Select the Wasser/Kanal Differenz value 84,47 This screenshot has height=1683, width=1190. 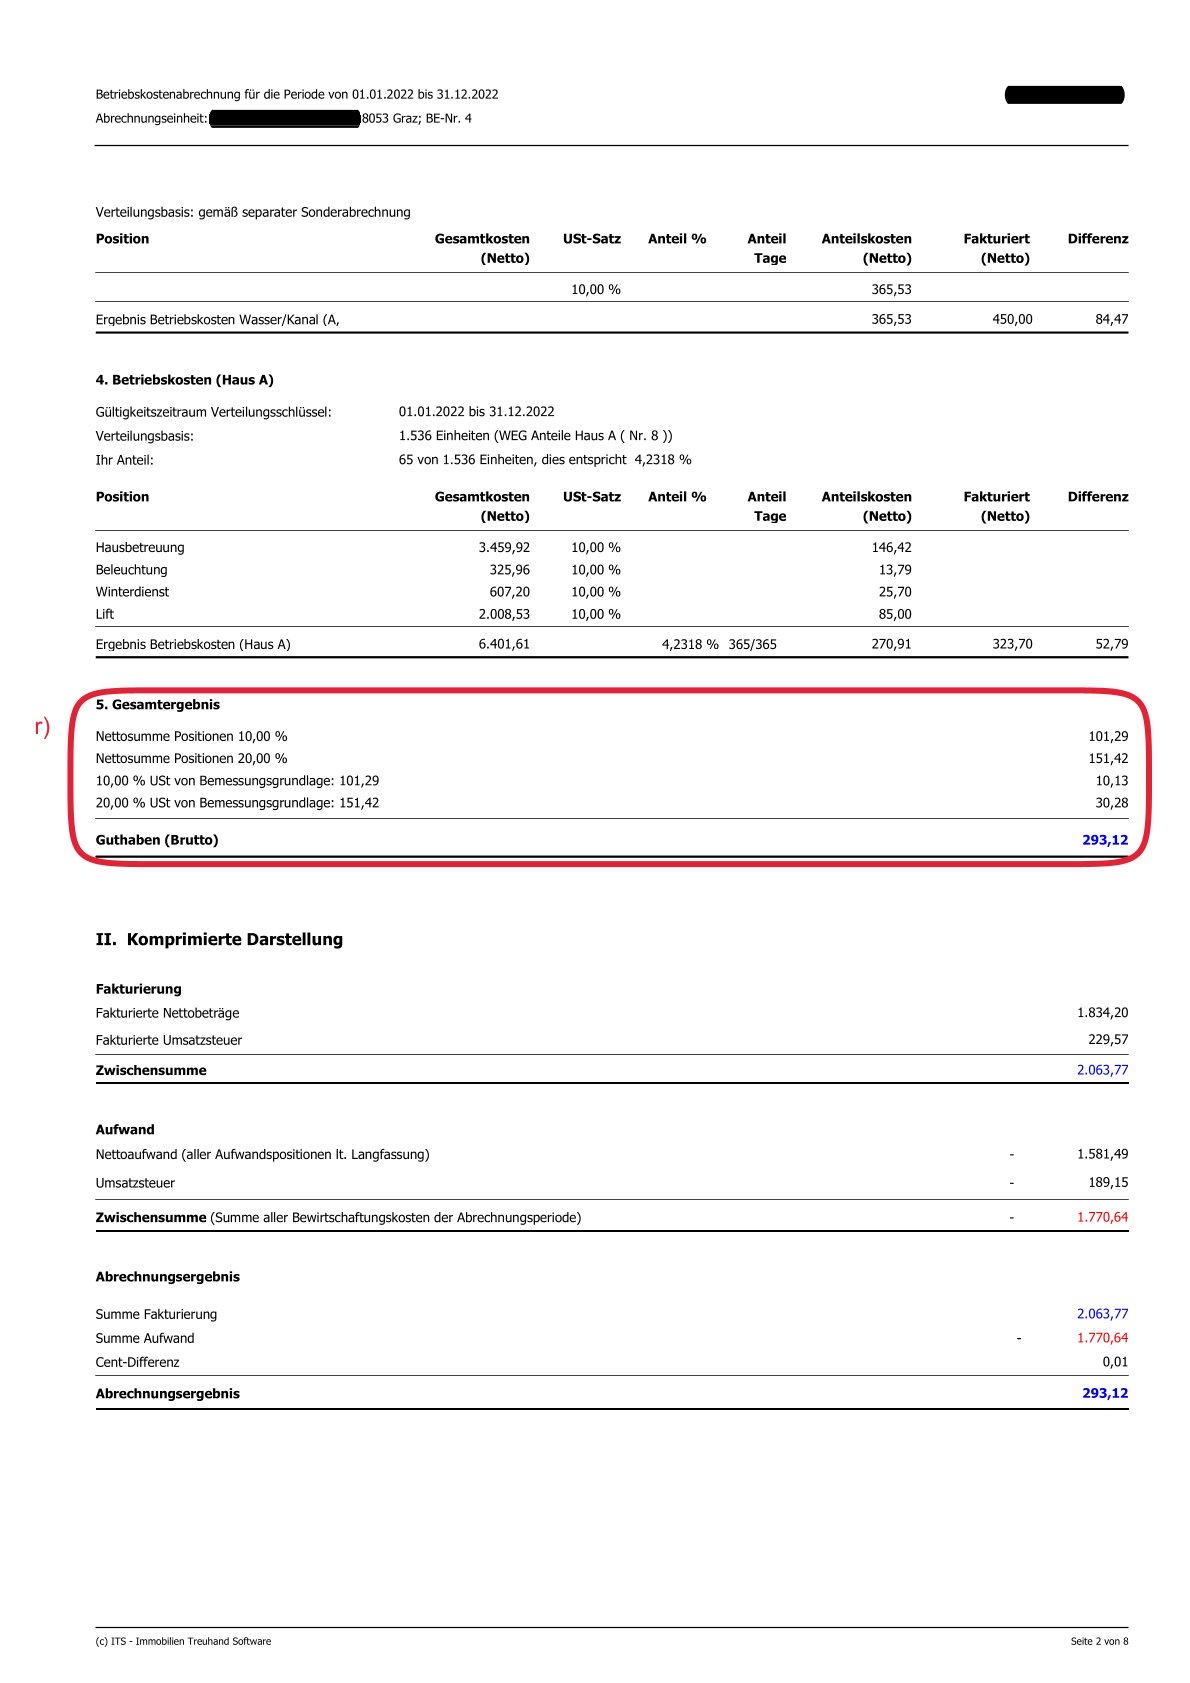[1111, 319]
